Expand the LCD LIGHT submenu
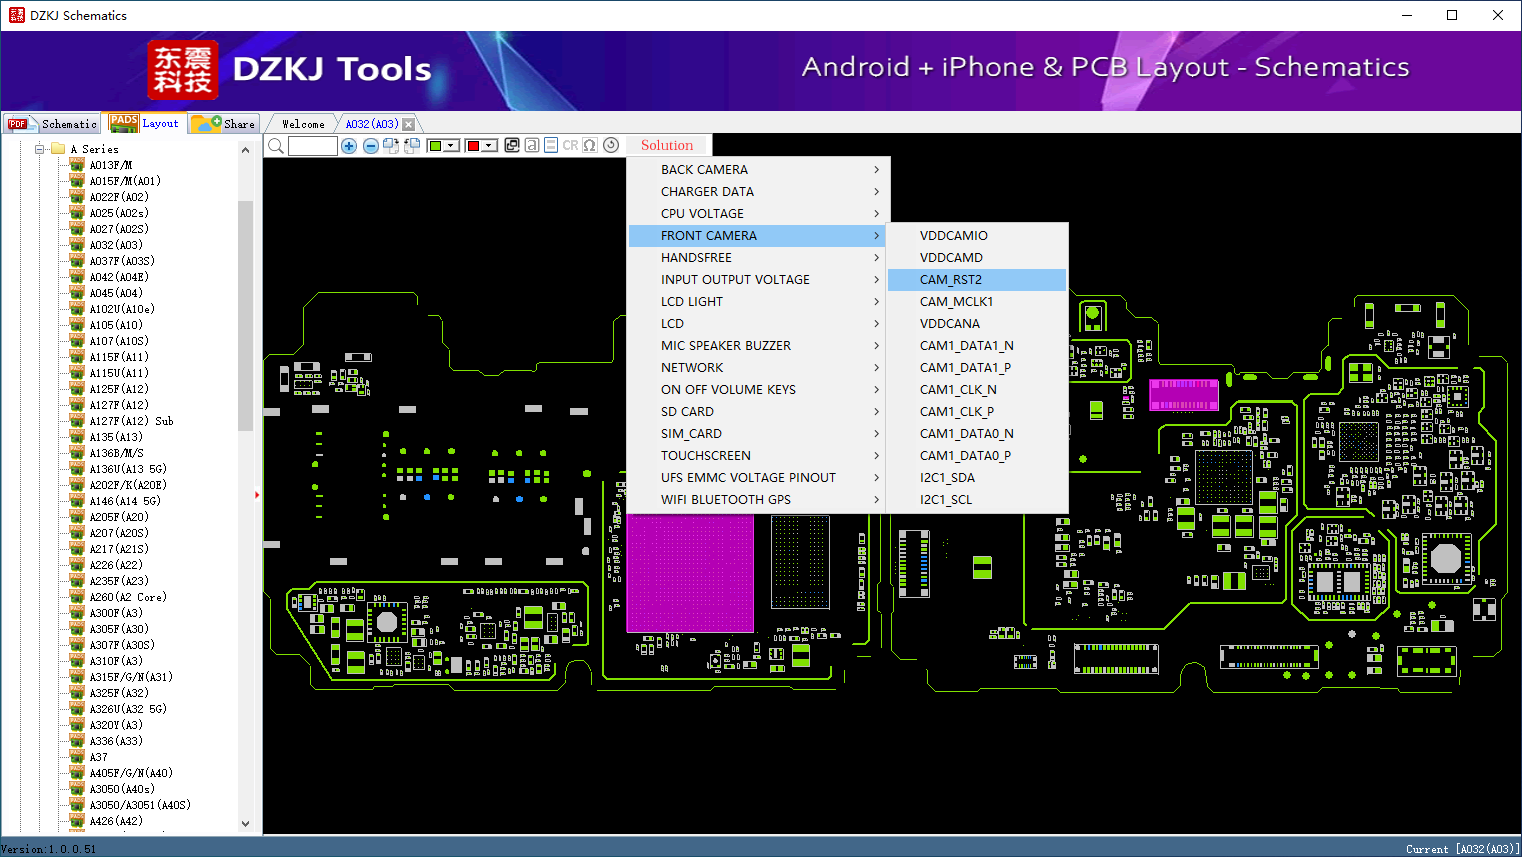 759,302
